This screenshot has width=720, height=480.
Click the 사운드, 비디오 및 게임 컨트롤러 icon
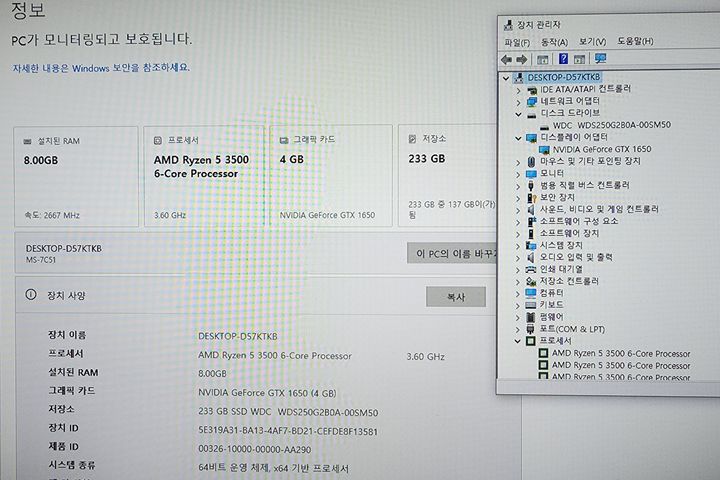531,209
